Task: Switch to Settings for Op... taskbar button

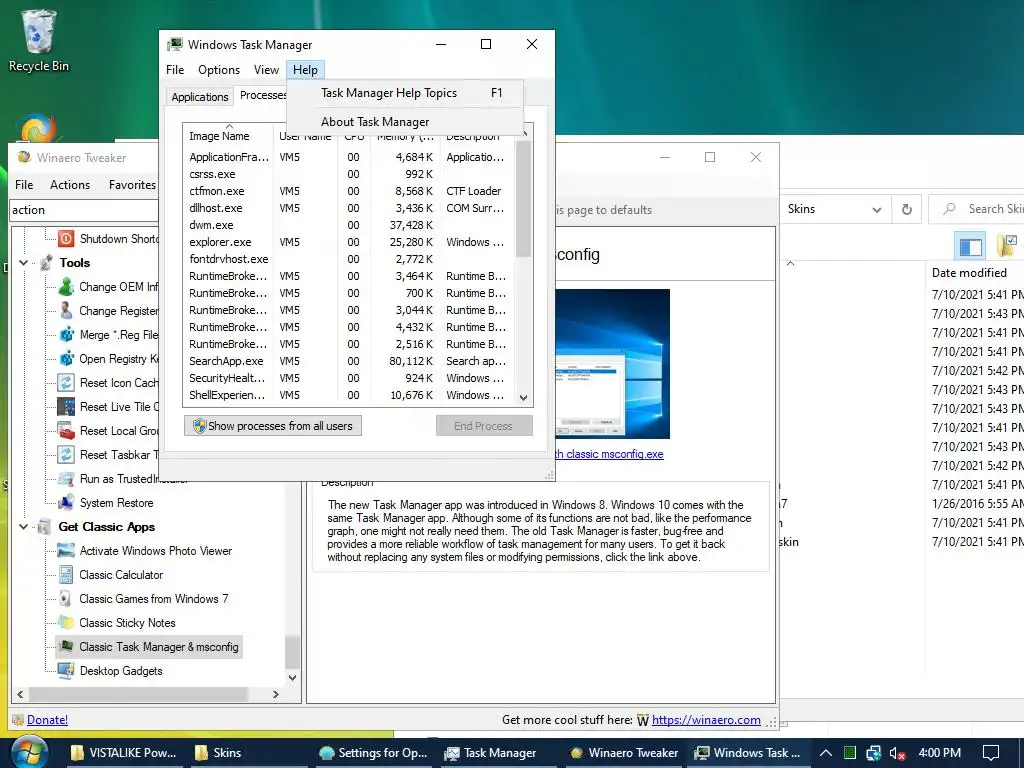Action: pyautogui.click(x=374, y=752)
